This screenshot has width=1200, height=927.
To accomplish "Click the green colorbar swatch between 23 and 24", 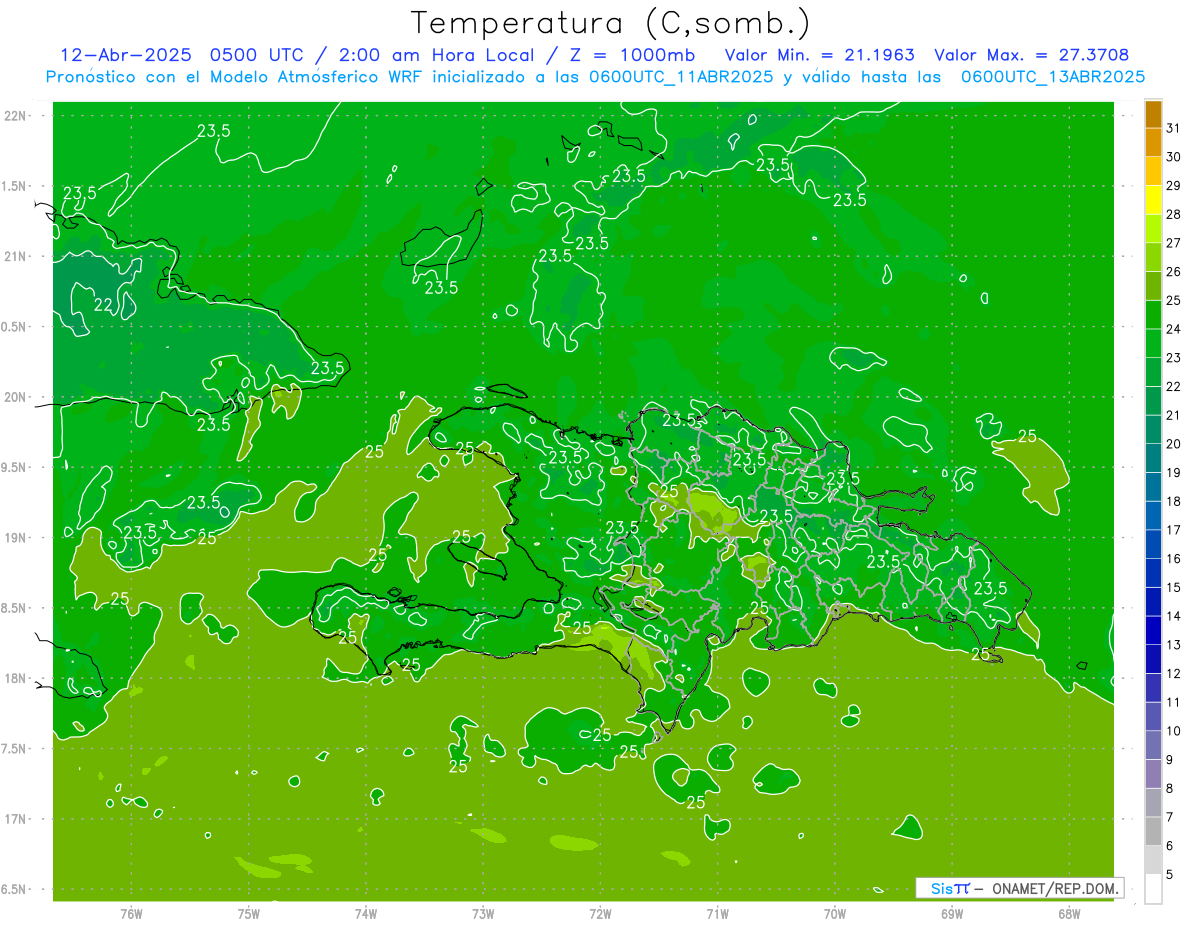I will coord(1153,343).
